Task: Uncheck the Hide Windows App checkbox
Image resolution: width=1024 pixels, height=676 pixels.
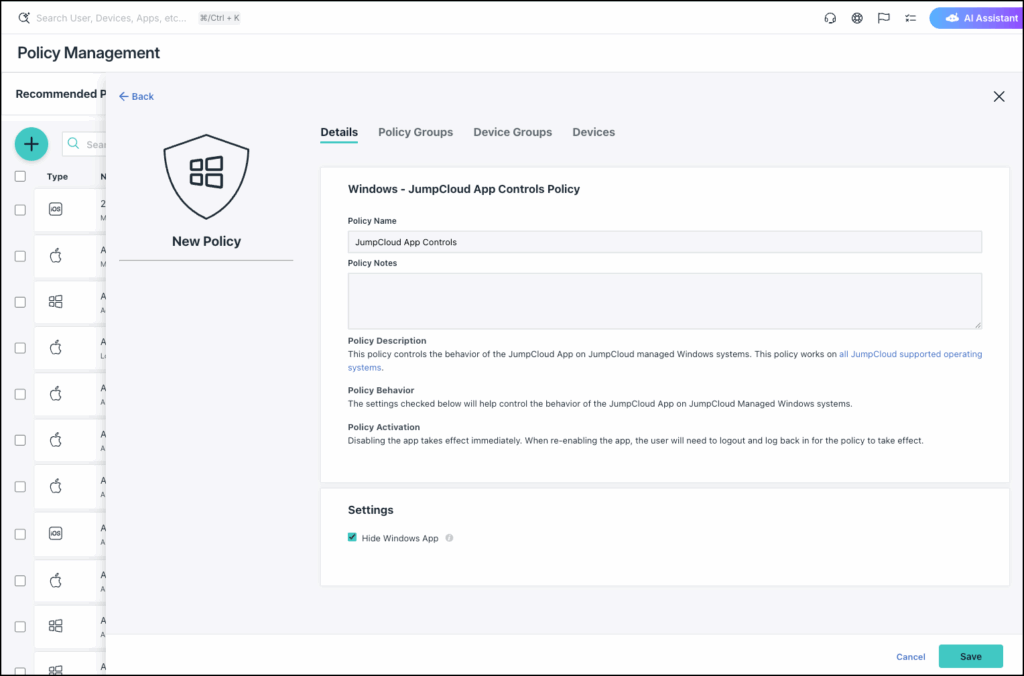Action: 352,538
